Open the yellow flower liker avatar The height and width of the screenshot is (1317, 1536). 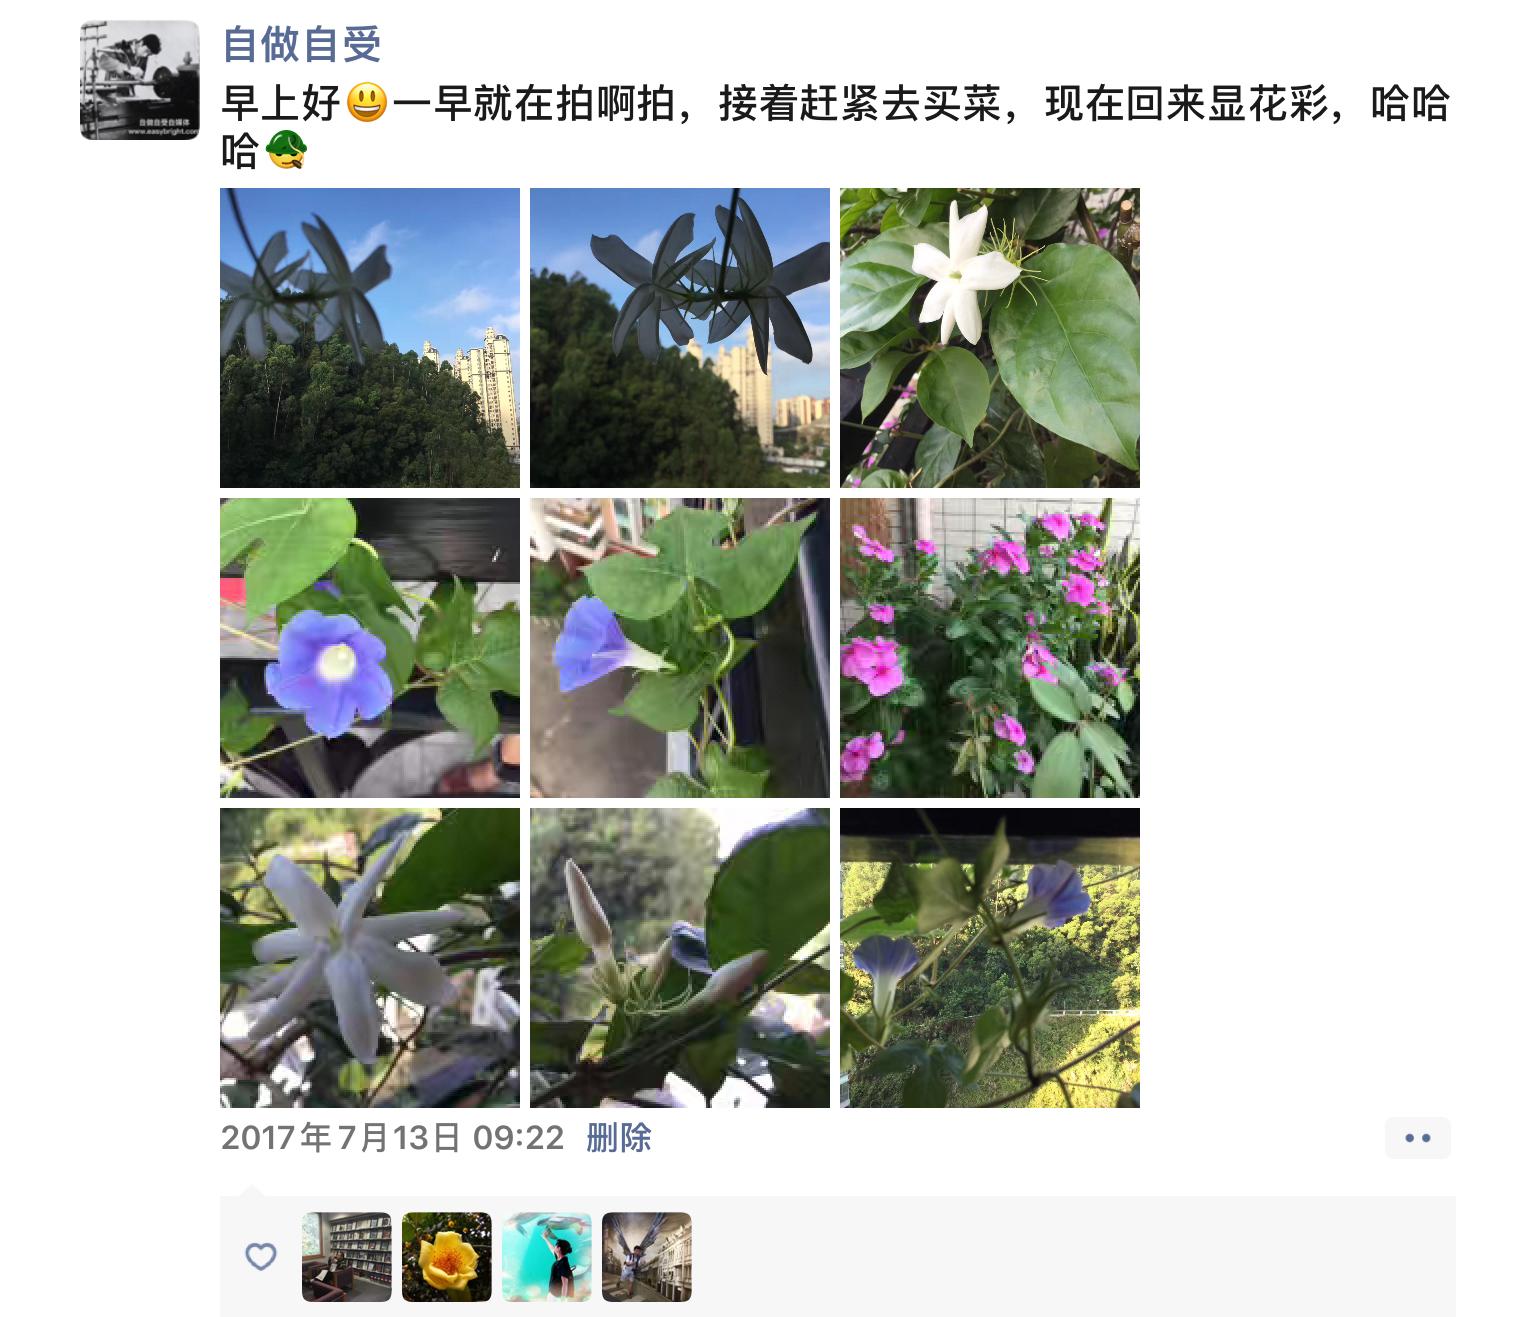coord(447,1257)
